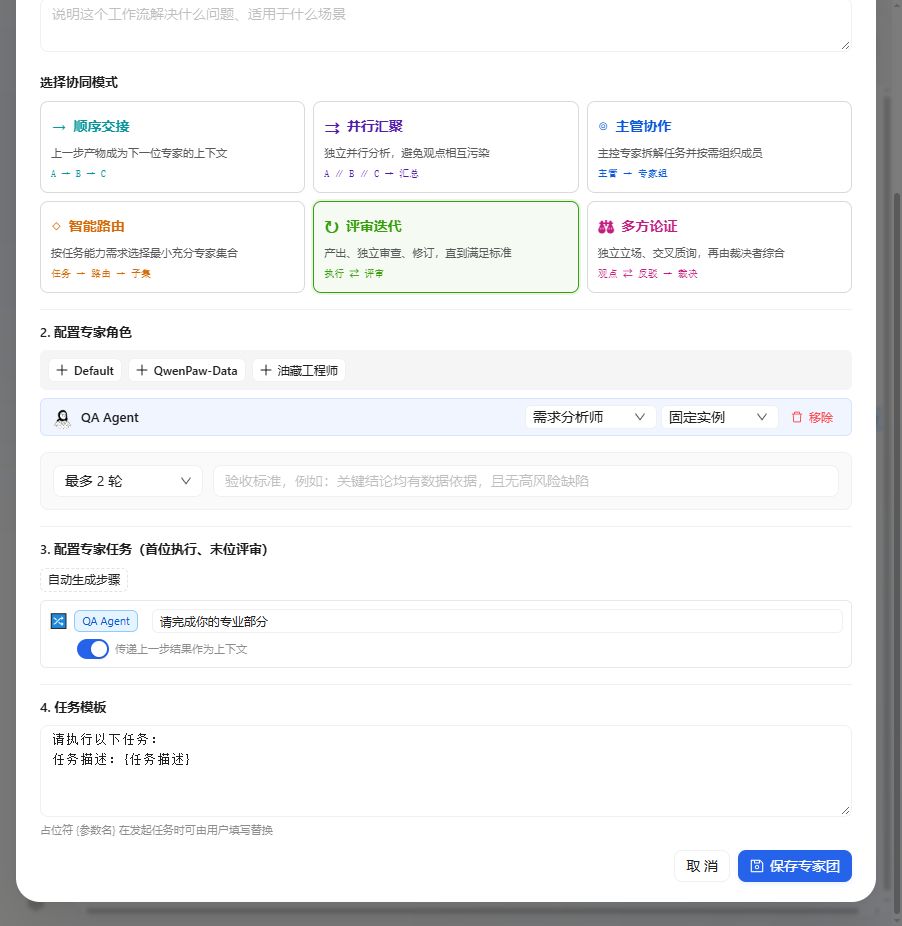Click the "主管 → 专家组" flow text

tap(633, 174)
